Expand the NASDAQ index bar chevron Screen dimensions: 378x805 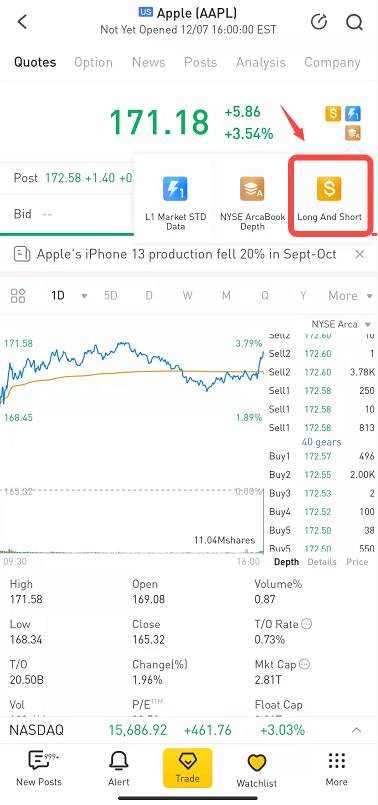(356, 730)
